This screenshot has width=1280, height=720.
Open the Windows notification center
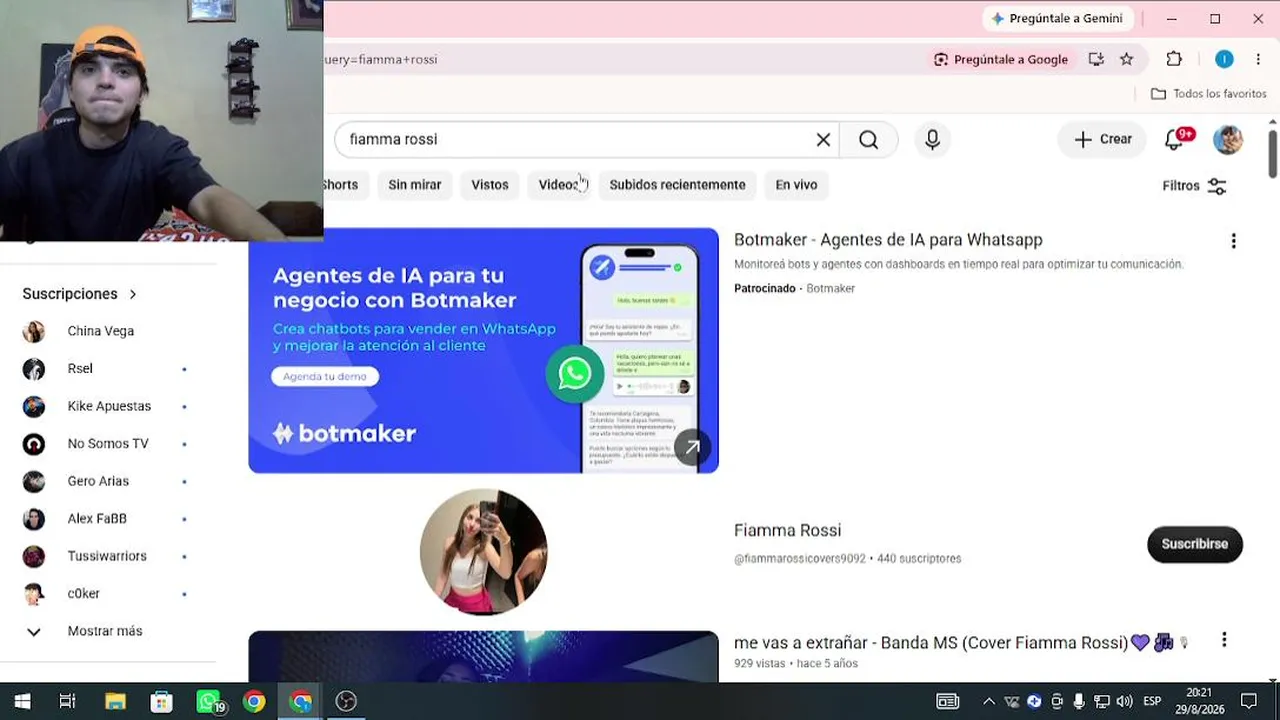coord(1249,701)
